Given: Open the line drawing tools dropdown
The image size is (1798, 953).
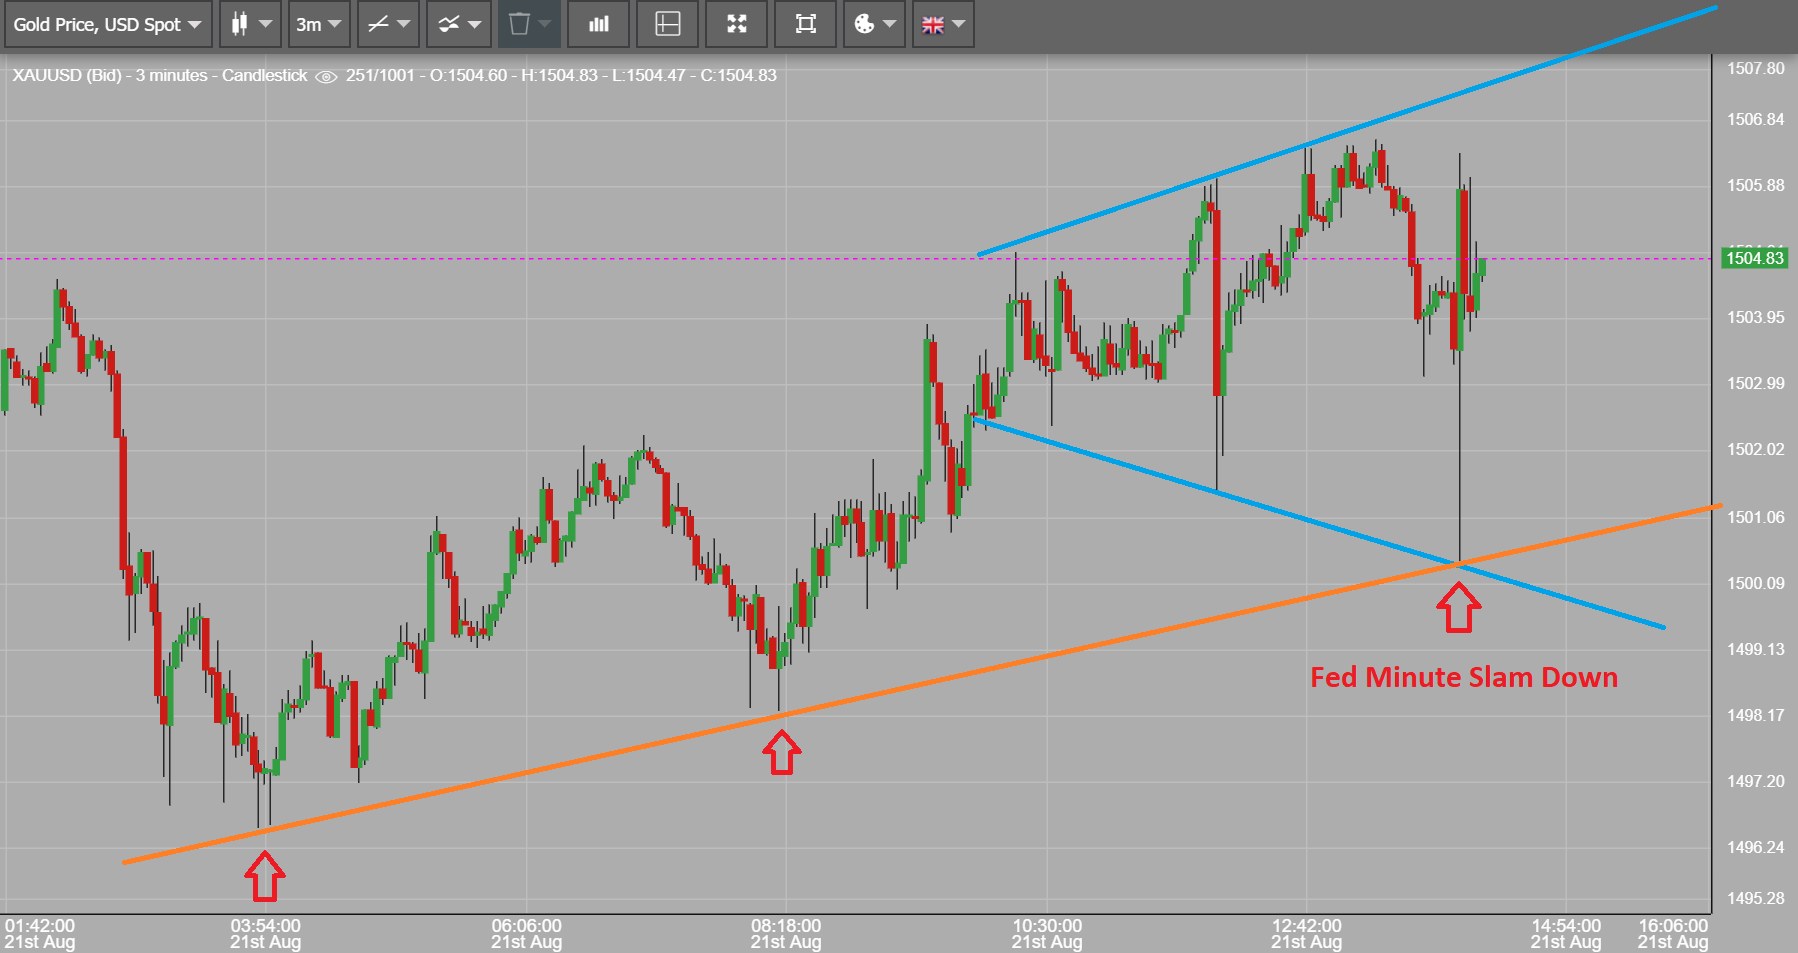Looking at the screenshot, I should [388, 24].
